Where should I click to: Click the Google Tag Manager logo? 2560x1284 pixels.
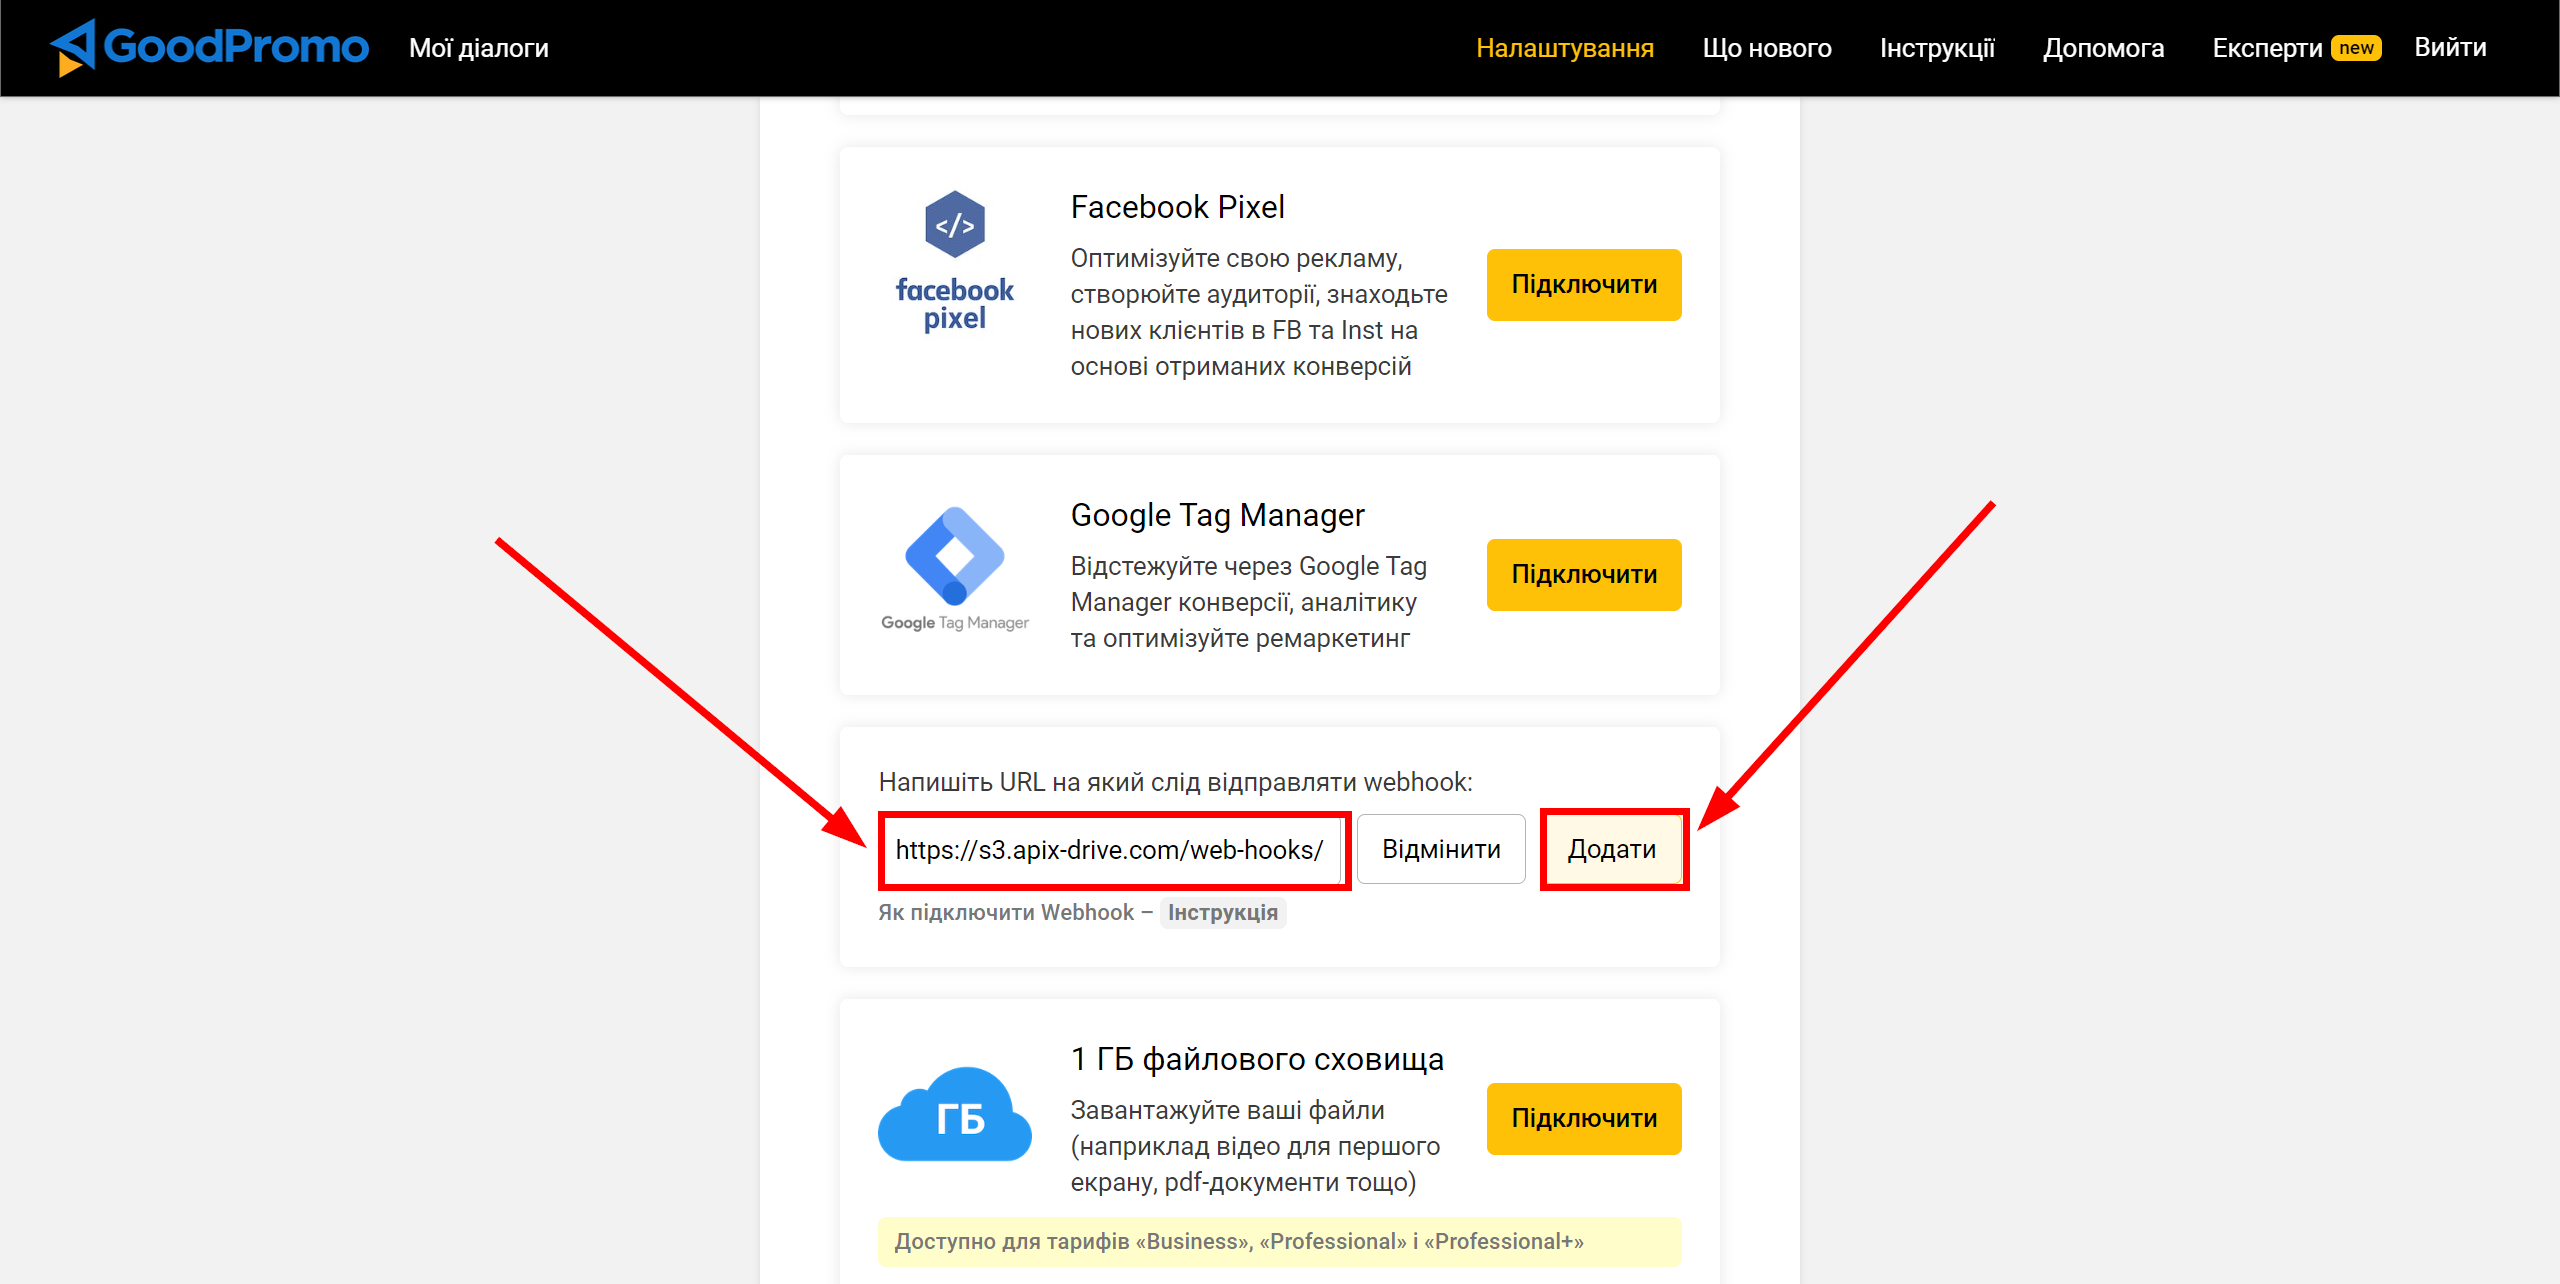[955, 569]
